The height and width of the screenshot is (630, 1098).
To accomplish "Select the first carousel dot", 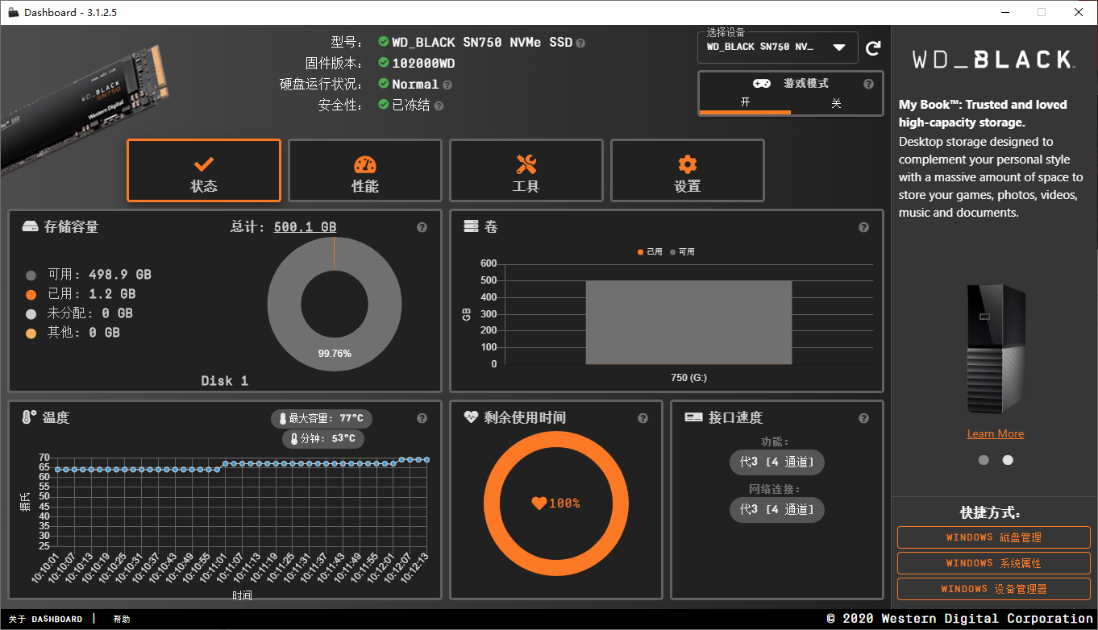I will 983,460.
